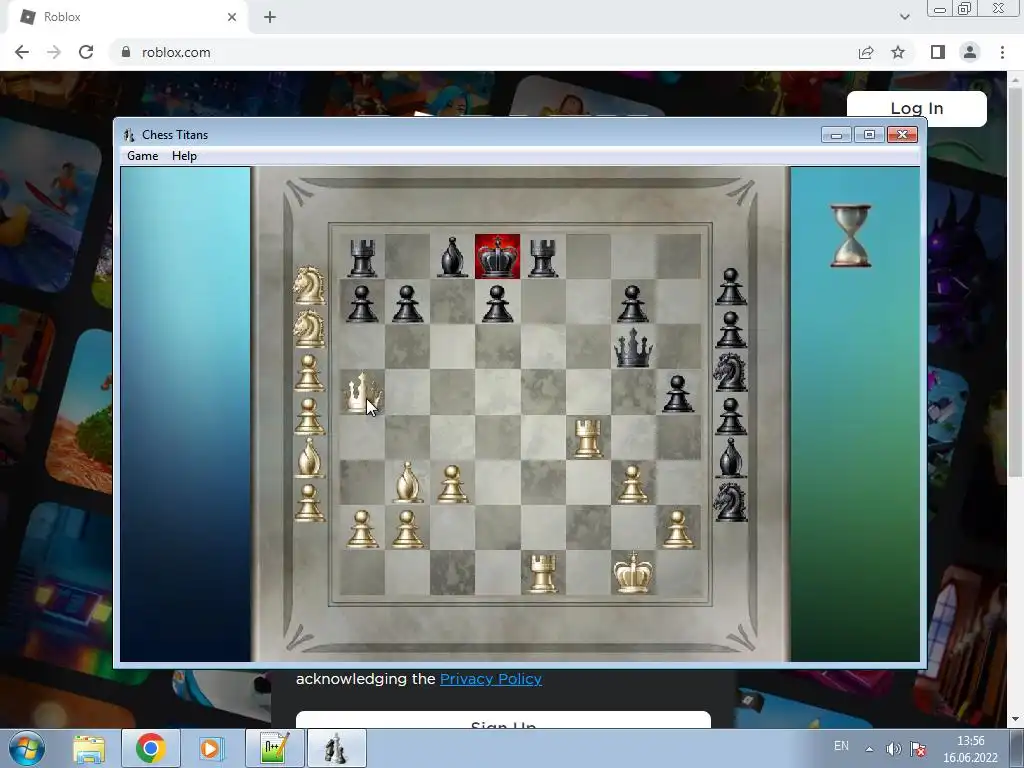Viewport: 1024px width, 768px height.
Task: Select the white pawn on h2
Action: 678,529
